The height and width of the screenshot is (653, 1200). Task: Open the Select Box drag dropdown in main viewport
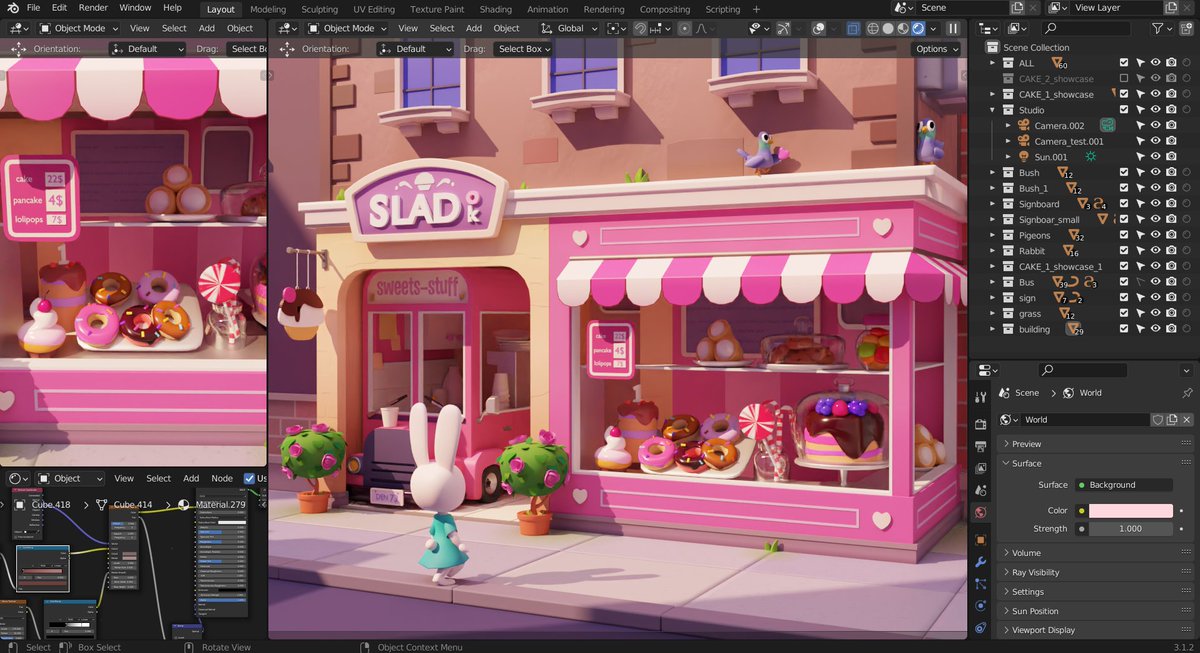(x=525, y=49)
